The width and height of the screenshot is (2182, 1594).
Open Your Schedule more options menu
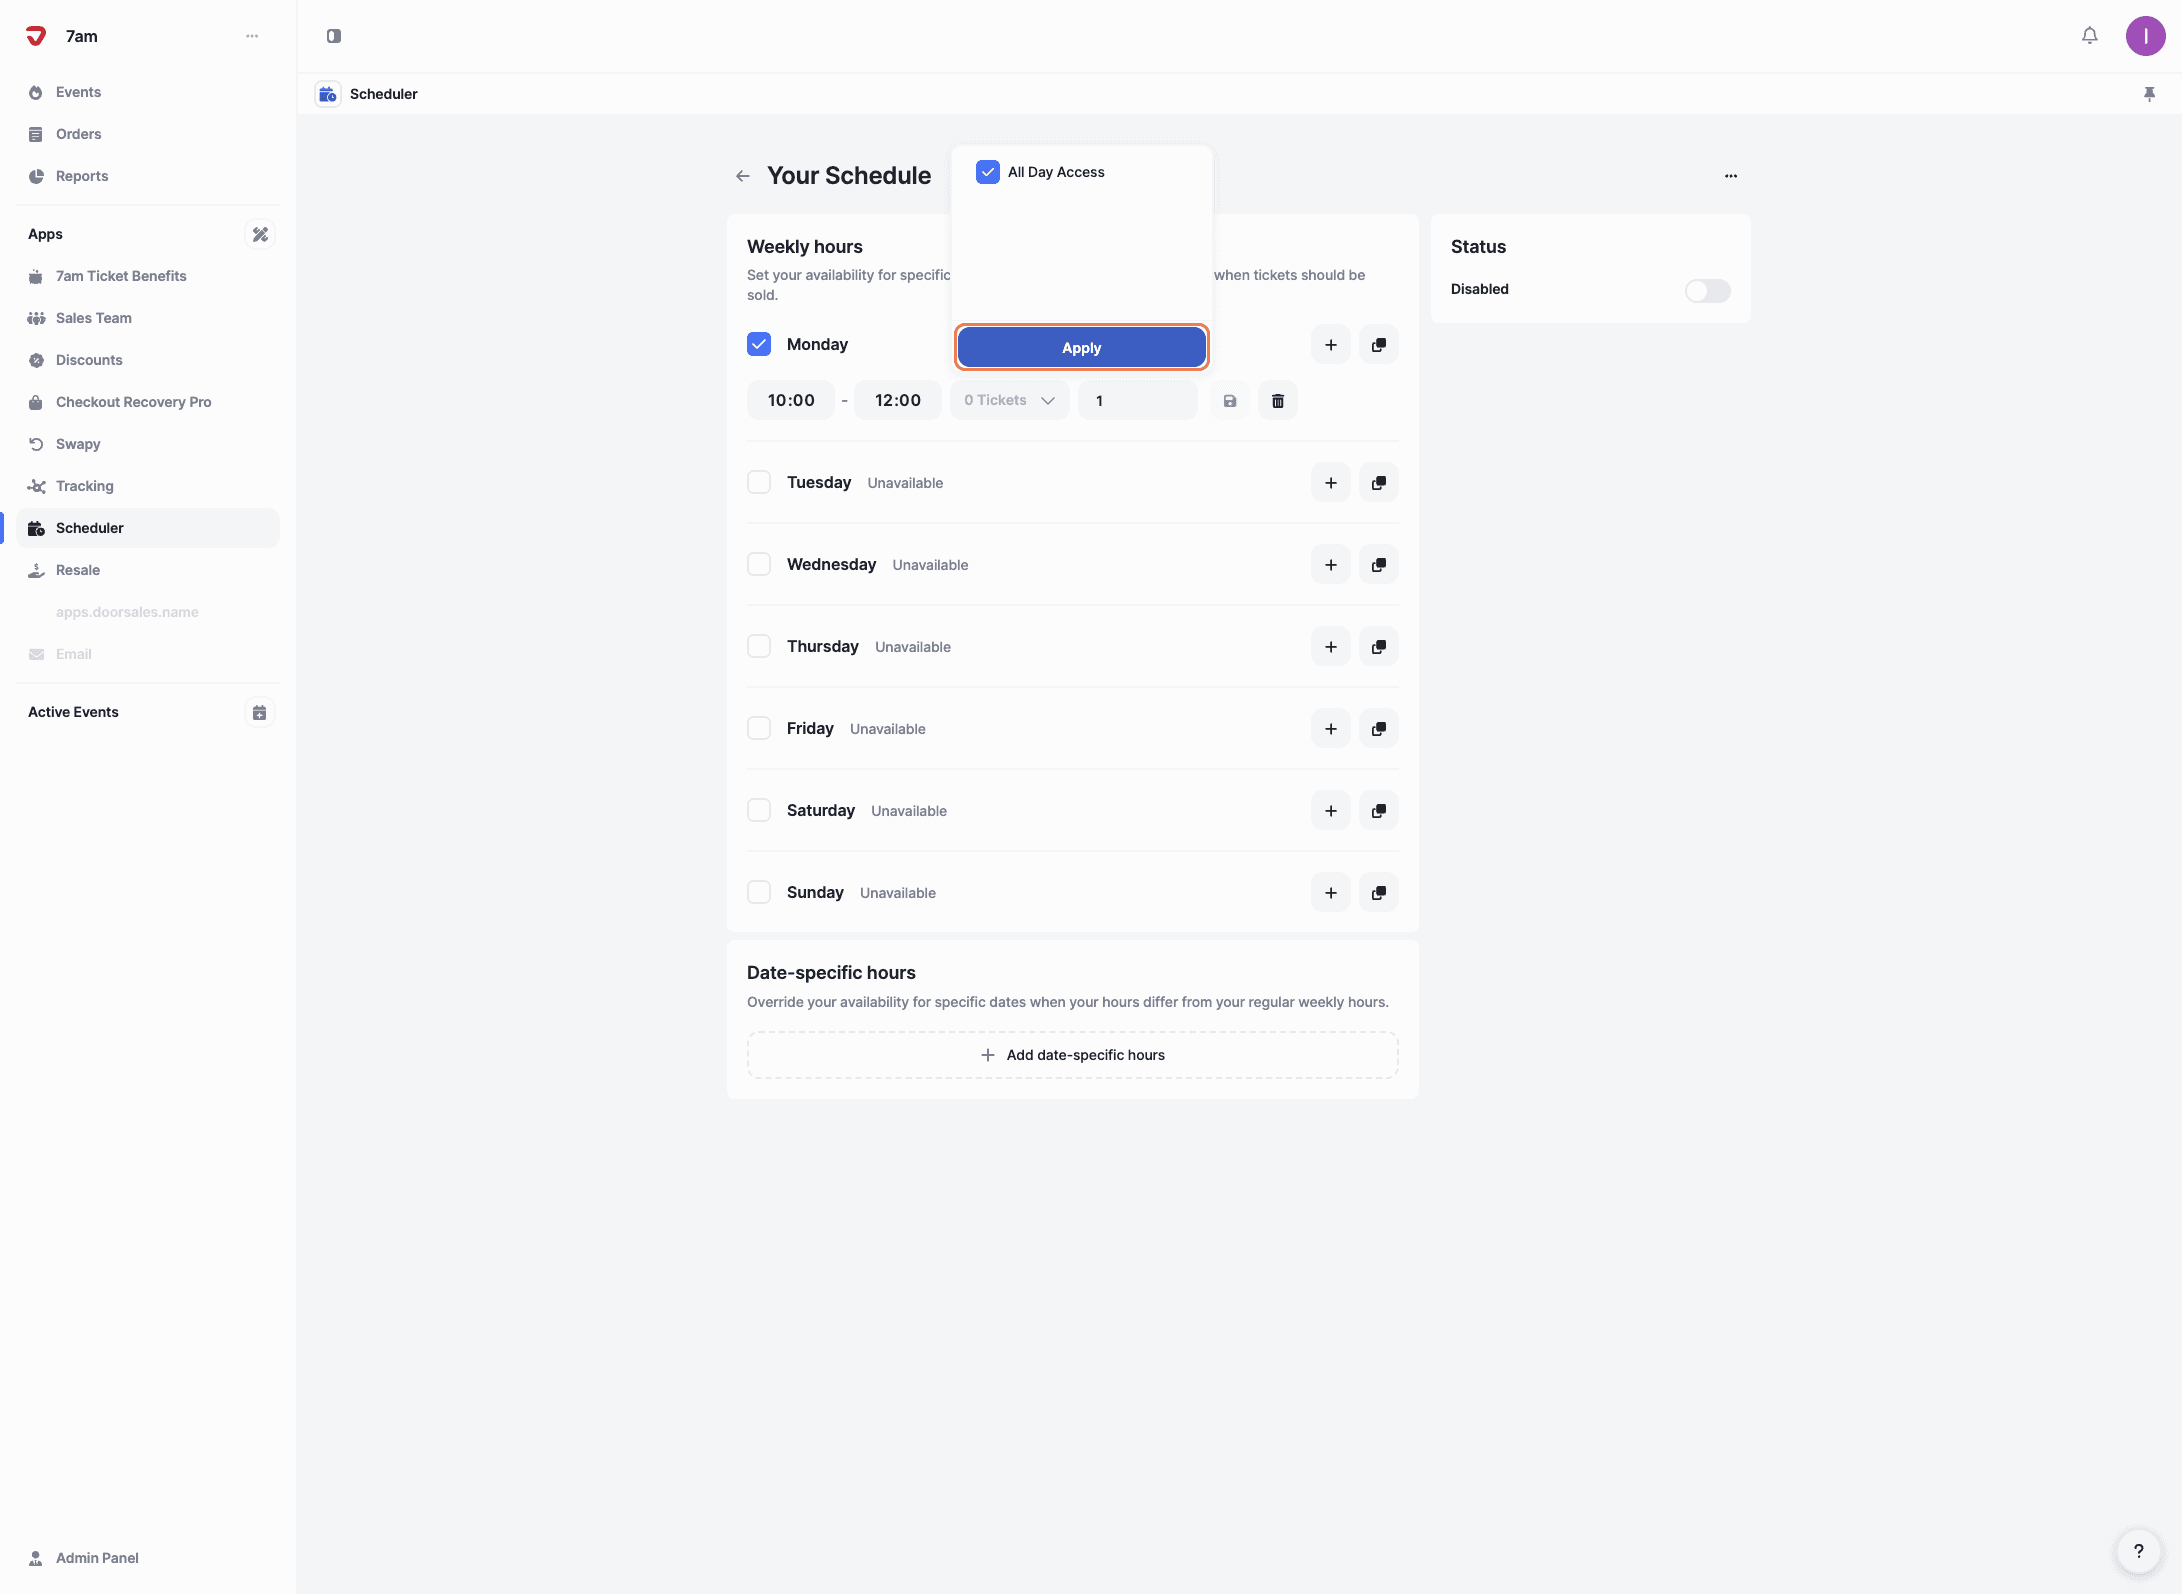coord(1730,176)
